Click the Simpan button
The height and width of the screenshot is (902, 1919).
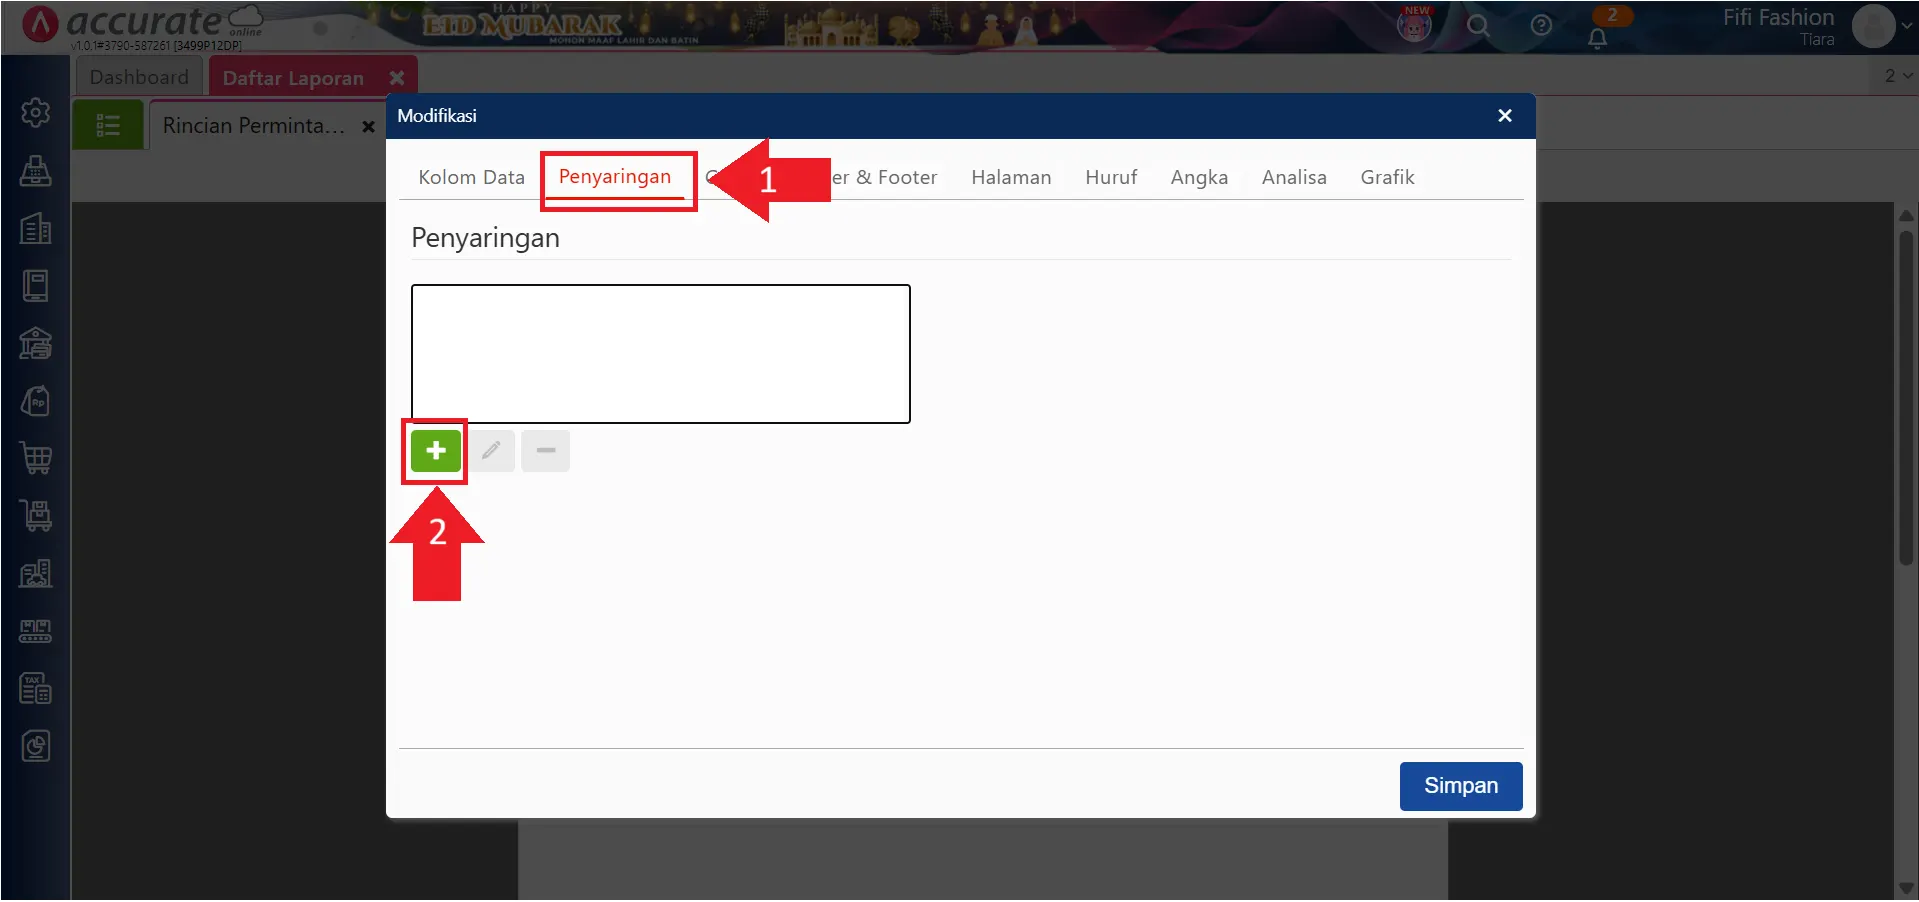[1461, 786]
